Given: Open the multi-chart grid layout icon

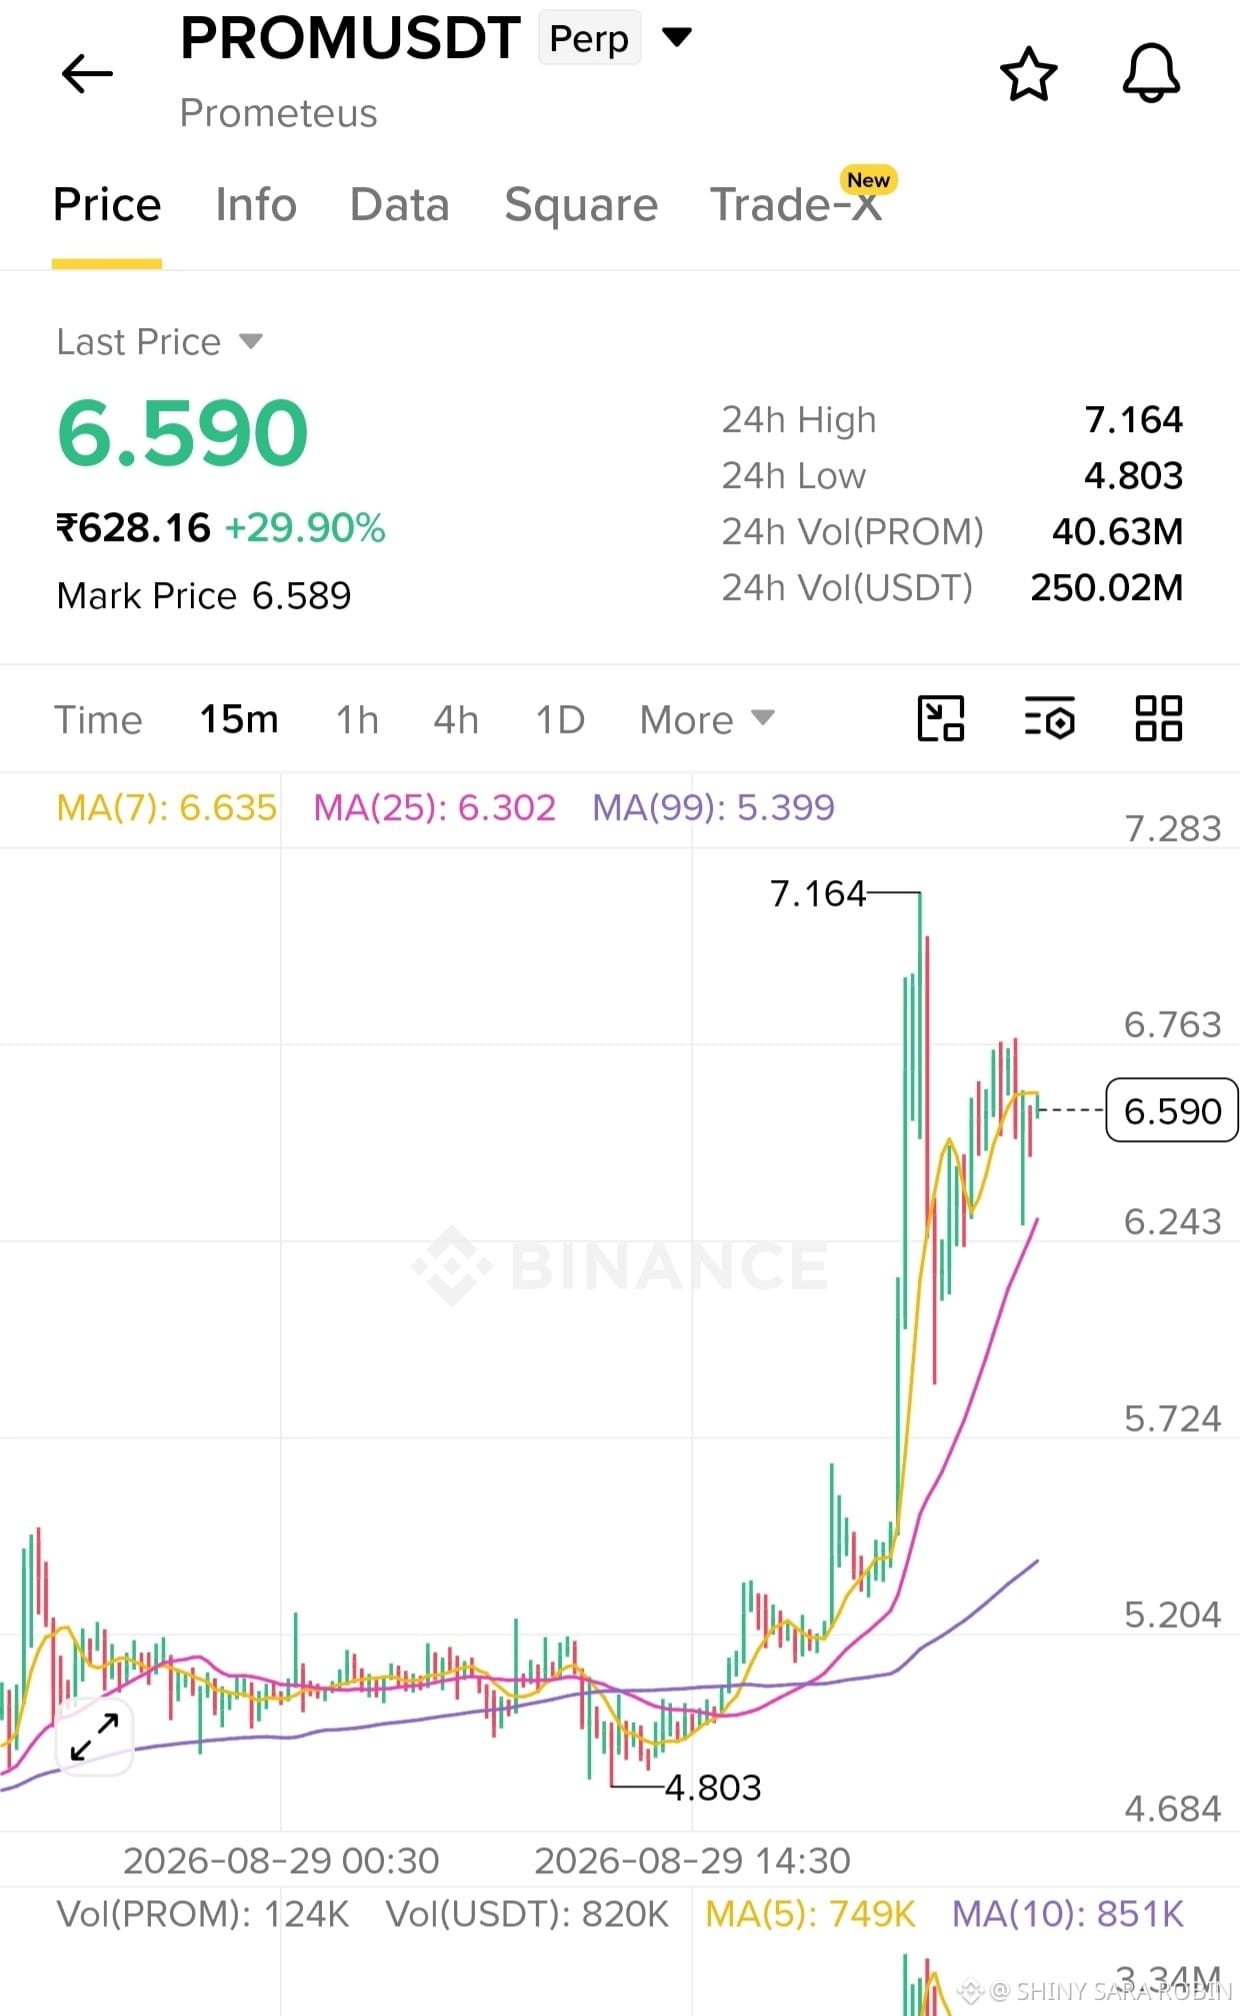Looking at the screenshot, I should coord(1159,718).
